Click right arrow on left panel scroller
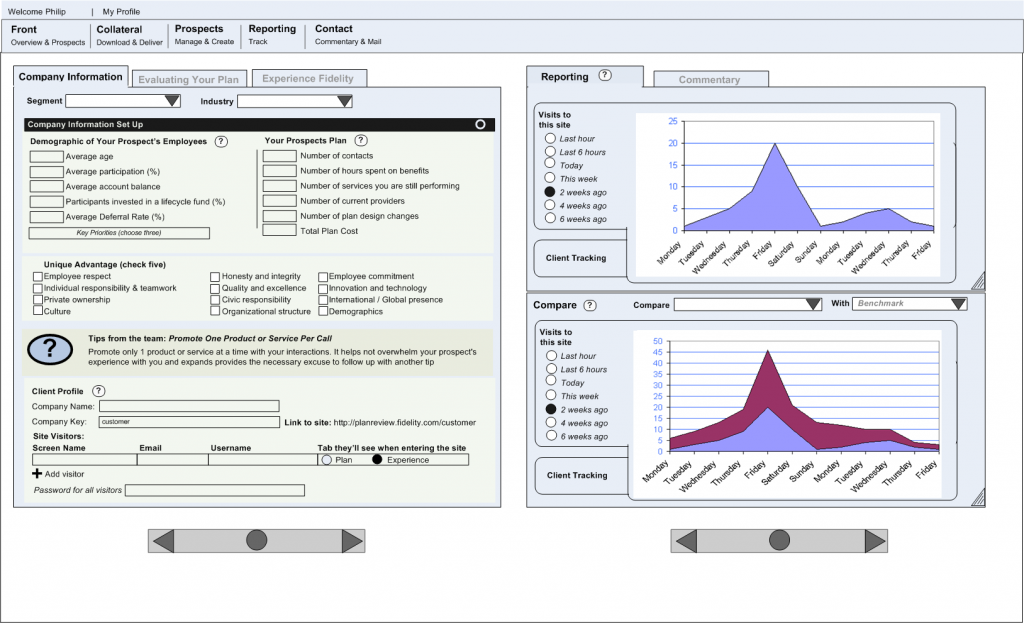The image size is (1024, 623). tap(352, 541)
